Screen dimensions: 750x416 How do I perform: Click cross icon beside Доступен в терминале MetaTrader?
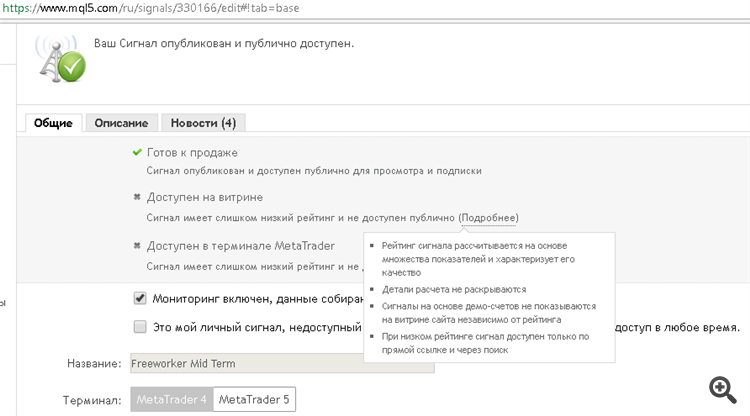[x=137, y=245]
